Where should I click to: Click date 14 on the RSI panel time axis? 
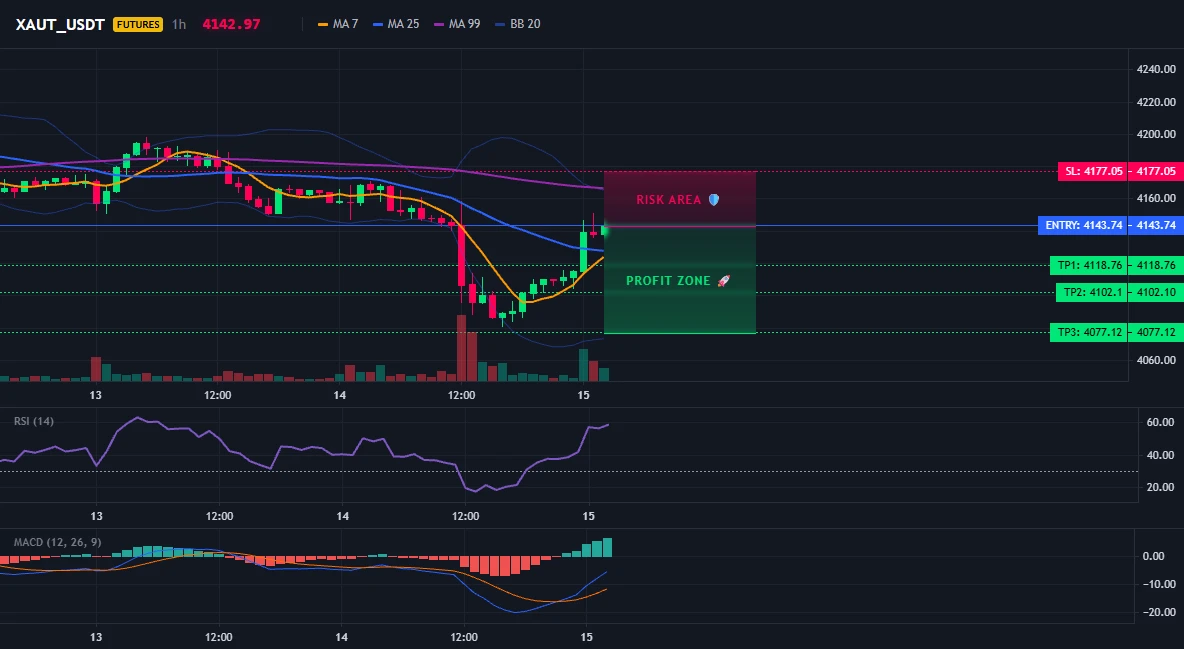pyautogui.click(x=343, y=516)
